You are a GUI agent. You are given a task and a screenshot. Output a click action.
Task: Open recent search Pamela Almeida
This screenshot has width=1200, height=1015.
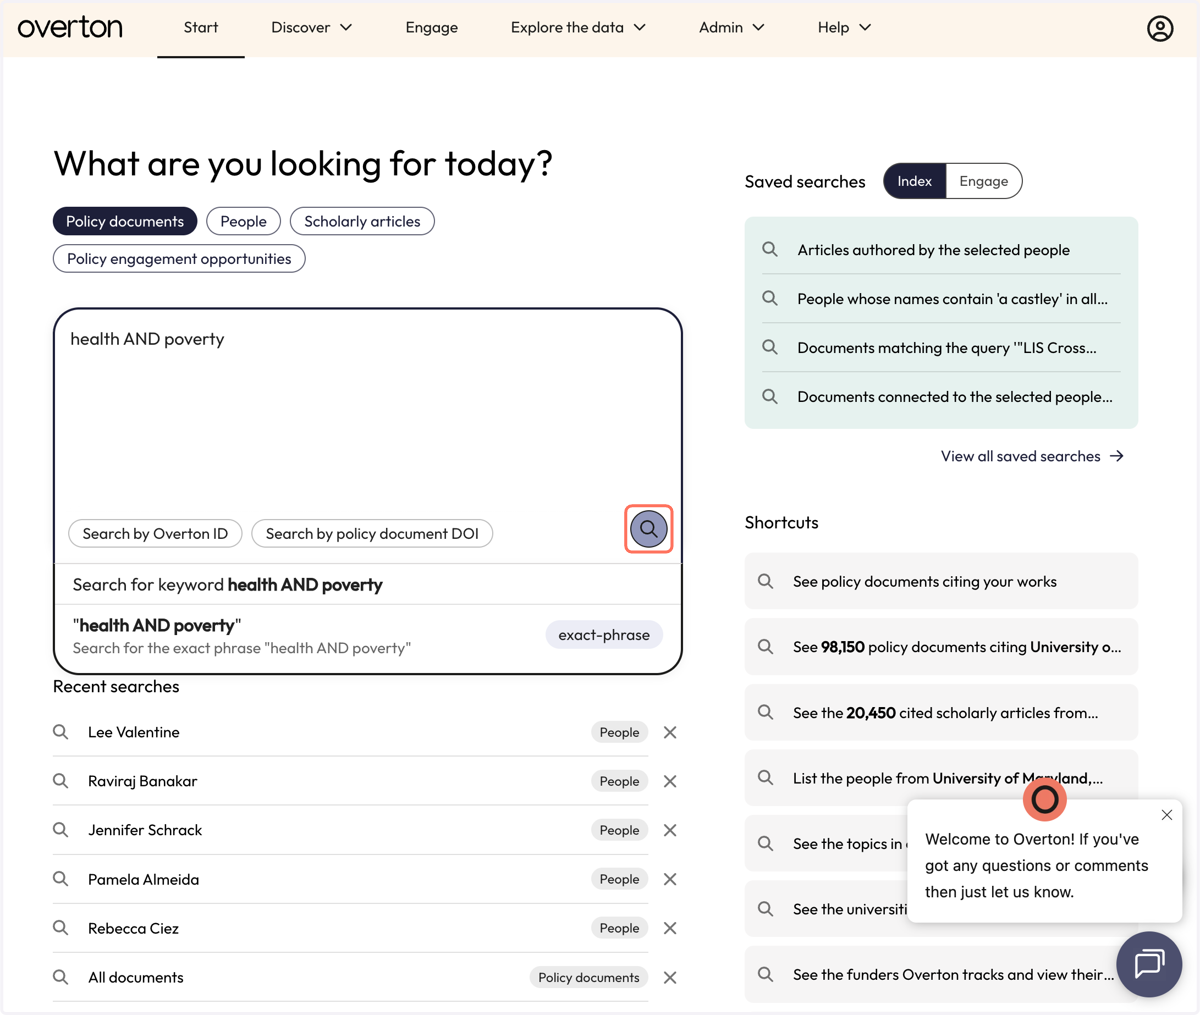click(x=144, y=880)
